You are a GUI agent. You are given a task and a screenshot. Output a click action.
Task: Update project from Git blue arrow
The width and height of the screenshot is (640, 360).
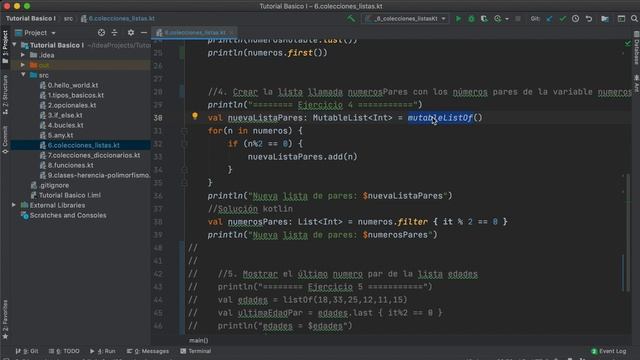pyautogui.click(x=549, y=19)
